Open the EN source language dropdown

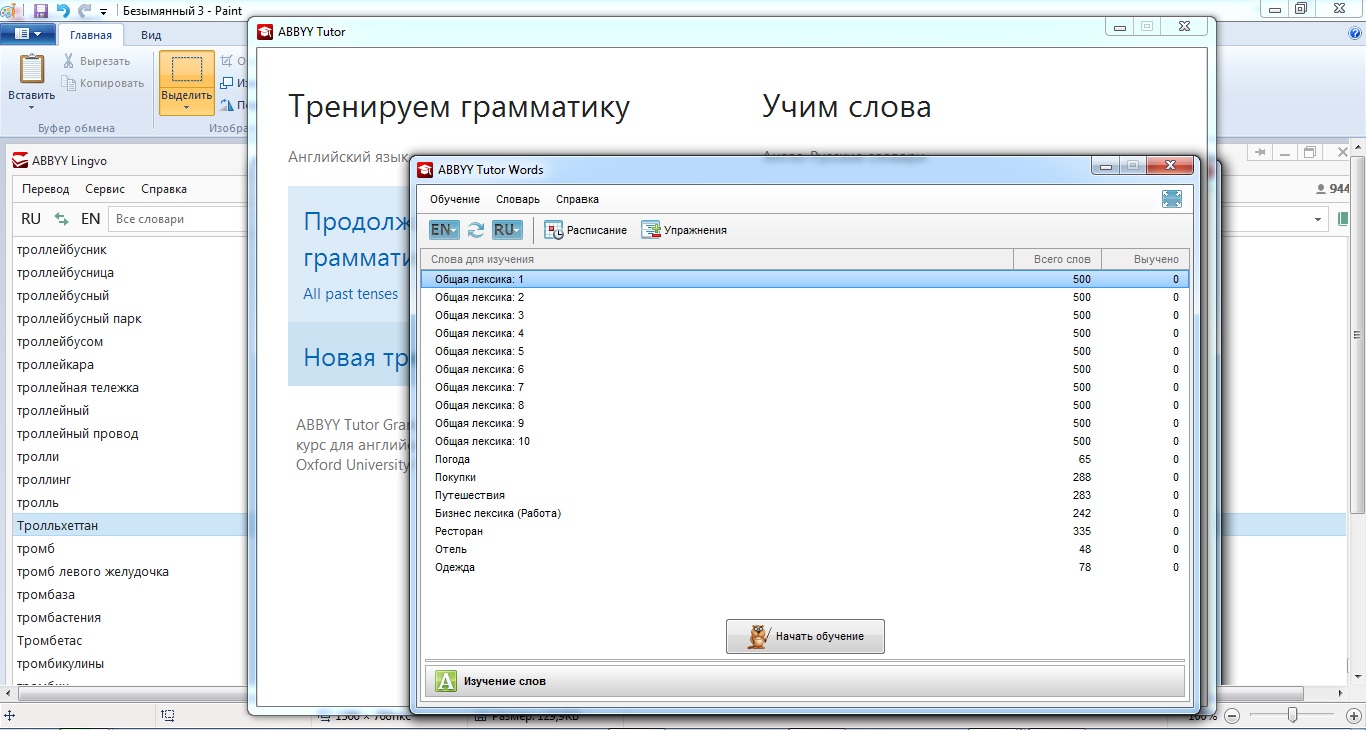[x=444, y=230]
